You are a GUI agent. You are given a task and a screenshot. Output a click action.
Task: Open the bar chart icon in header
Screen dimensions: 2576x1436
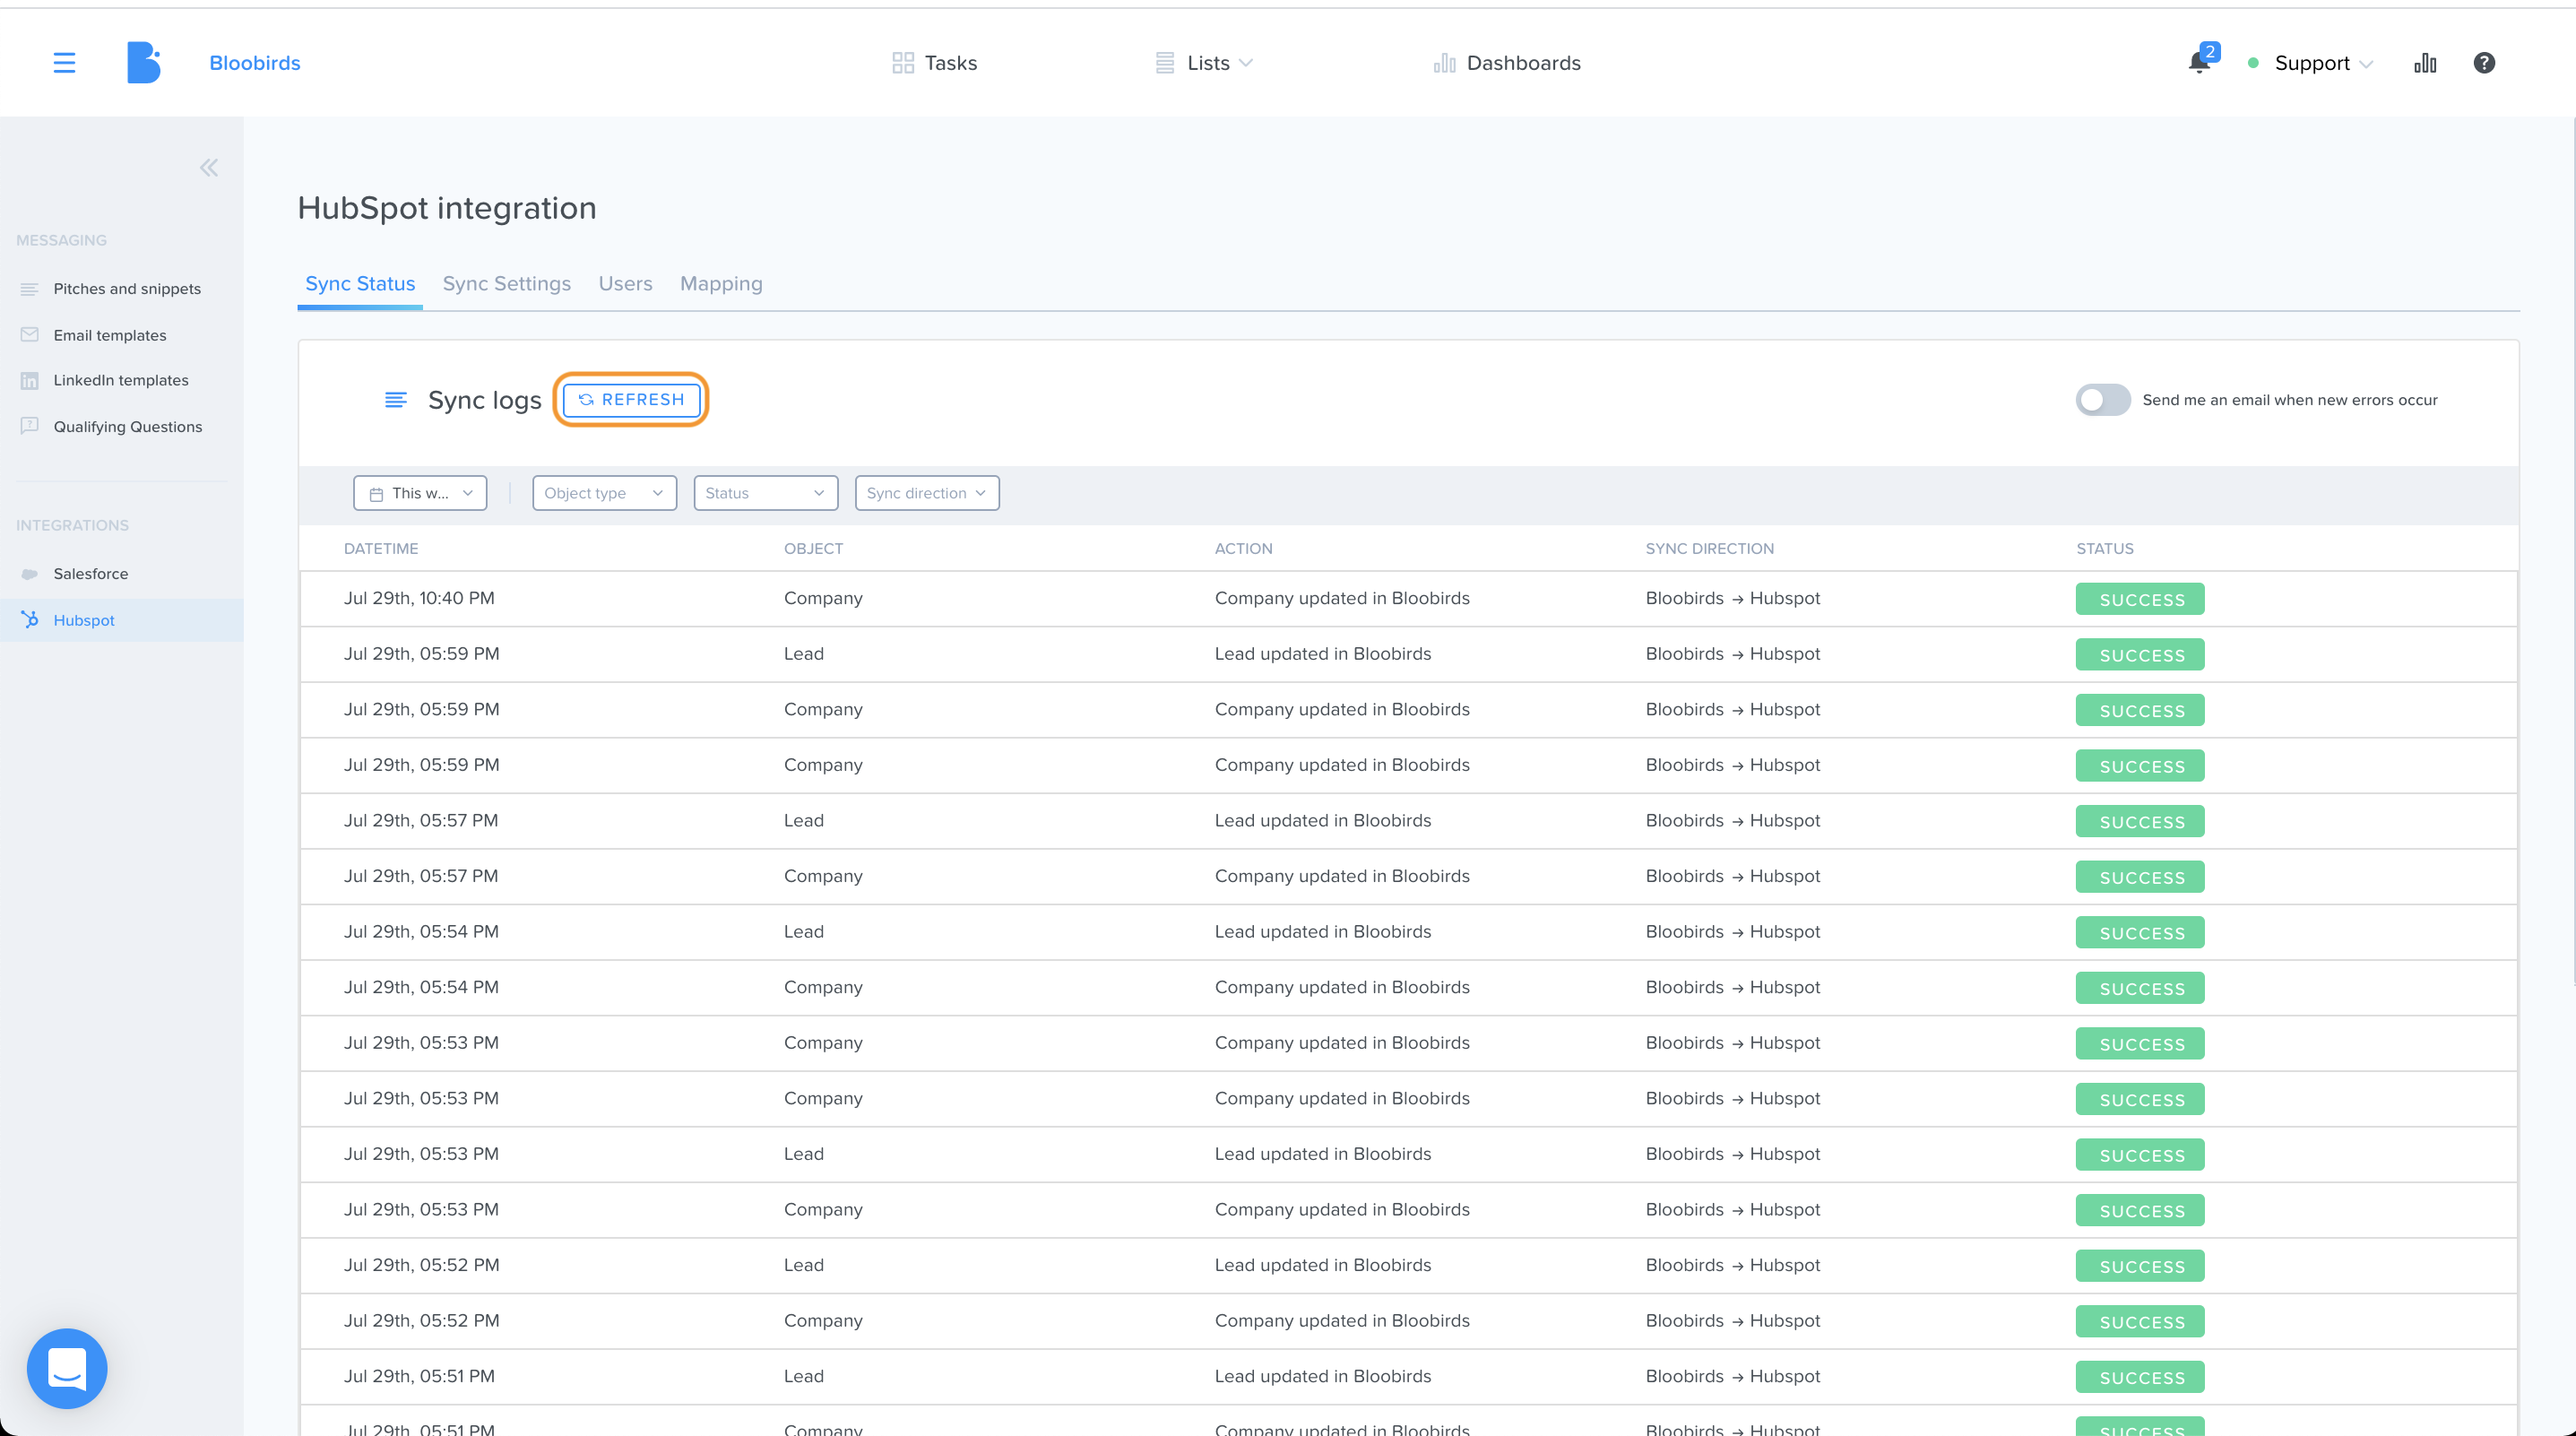click(x=2425, y=63)
